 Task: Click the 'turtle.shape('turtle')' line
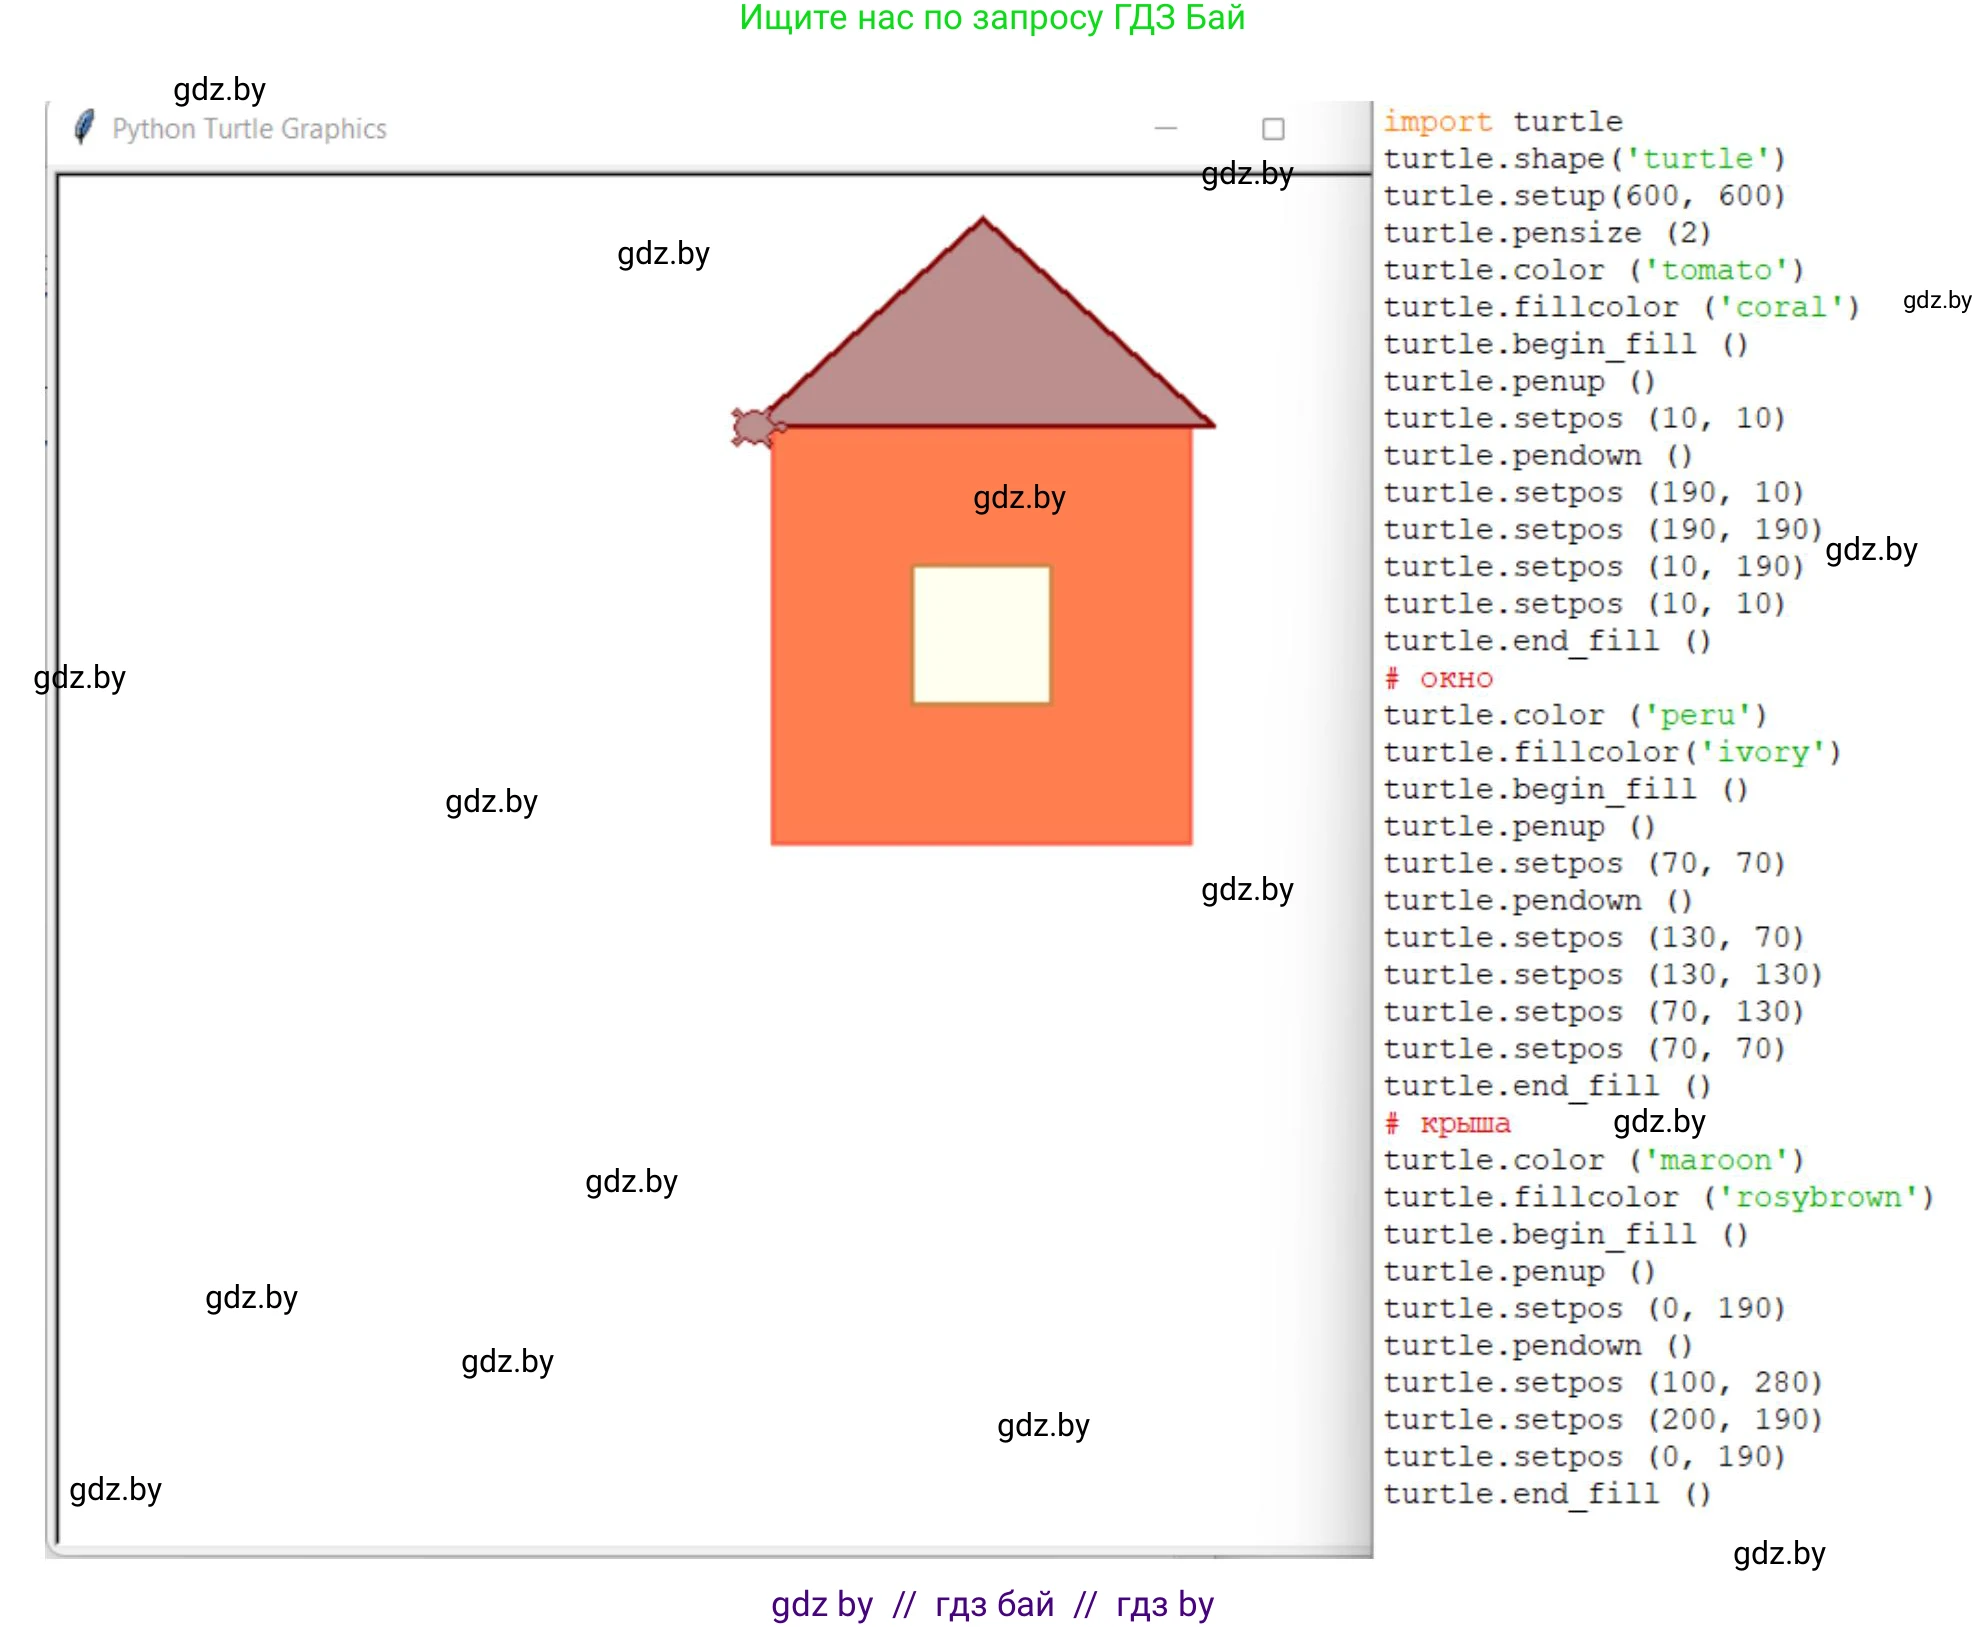(x=1584, y=159)
